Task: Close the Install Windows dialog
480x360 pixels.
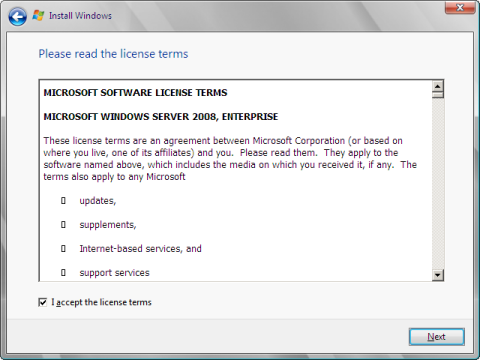Action: tap(460, 7)
